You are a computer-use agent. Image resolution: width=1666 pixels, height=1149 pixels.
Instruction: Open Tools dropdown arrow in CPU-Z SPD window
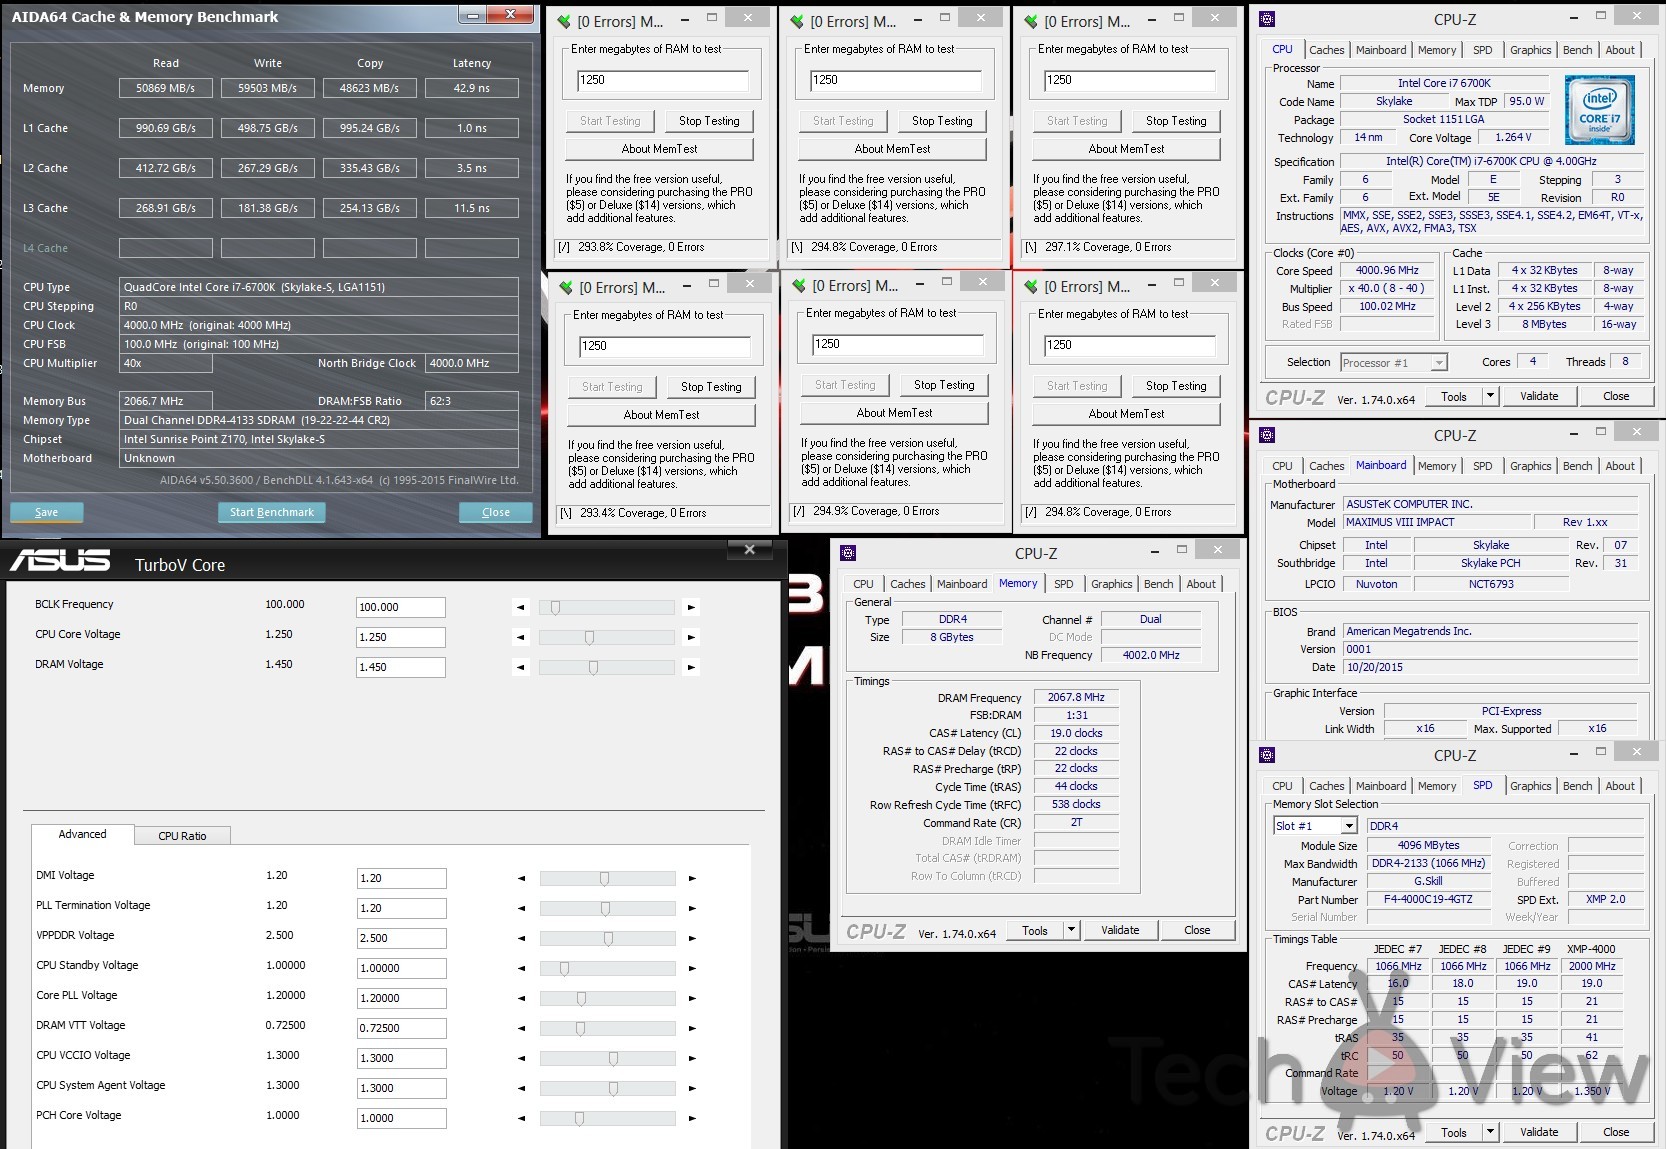pos(1490,1132)
